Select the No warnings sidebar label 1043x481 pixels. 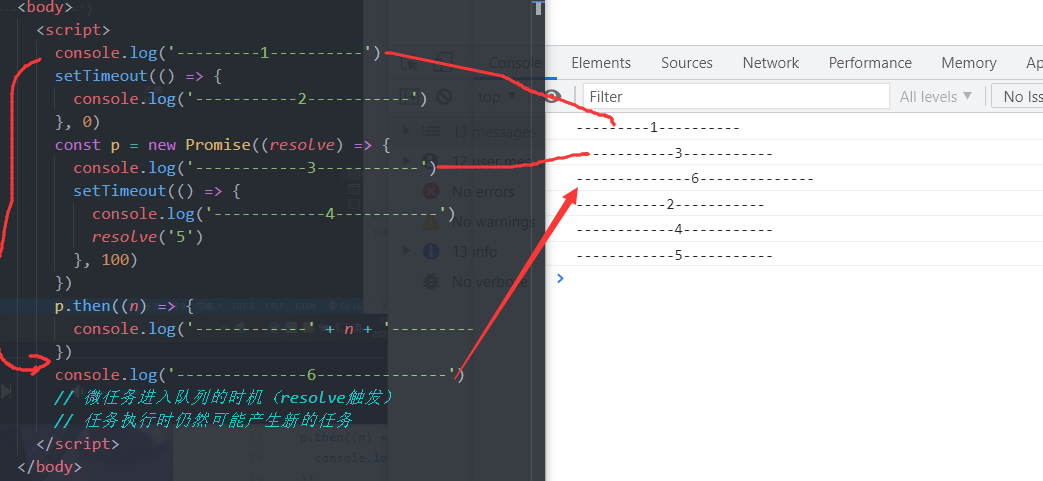point(493,222)
